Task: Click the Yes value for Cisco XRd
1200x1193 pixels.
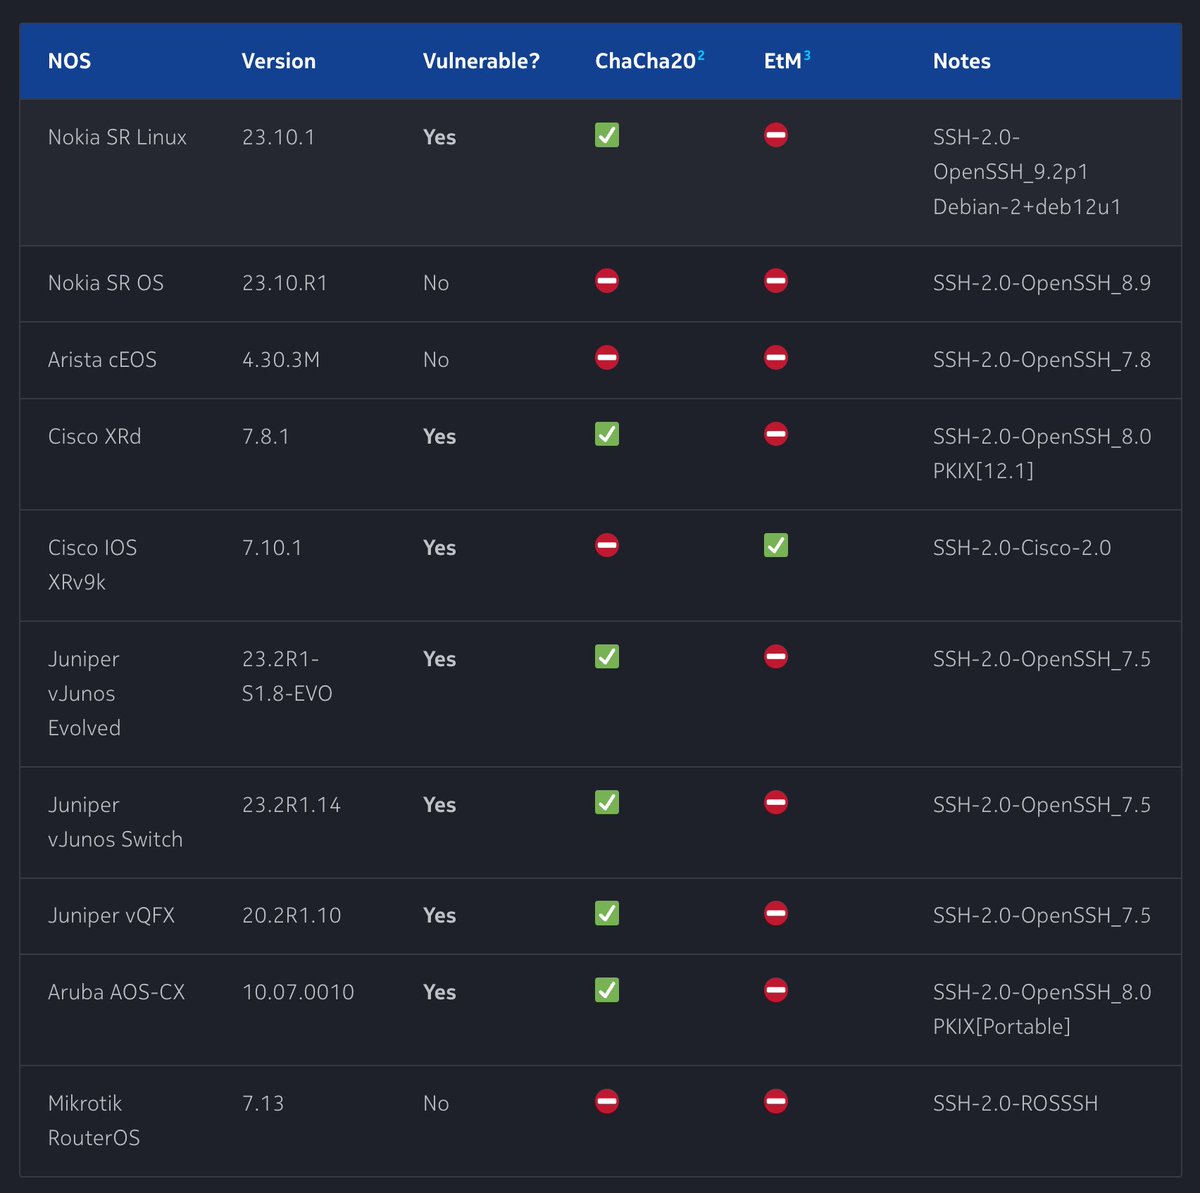Action: pyautogui.click(x=439, y=437)
